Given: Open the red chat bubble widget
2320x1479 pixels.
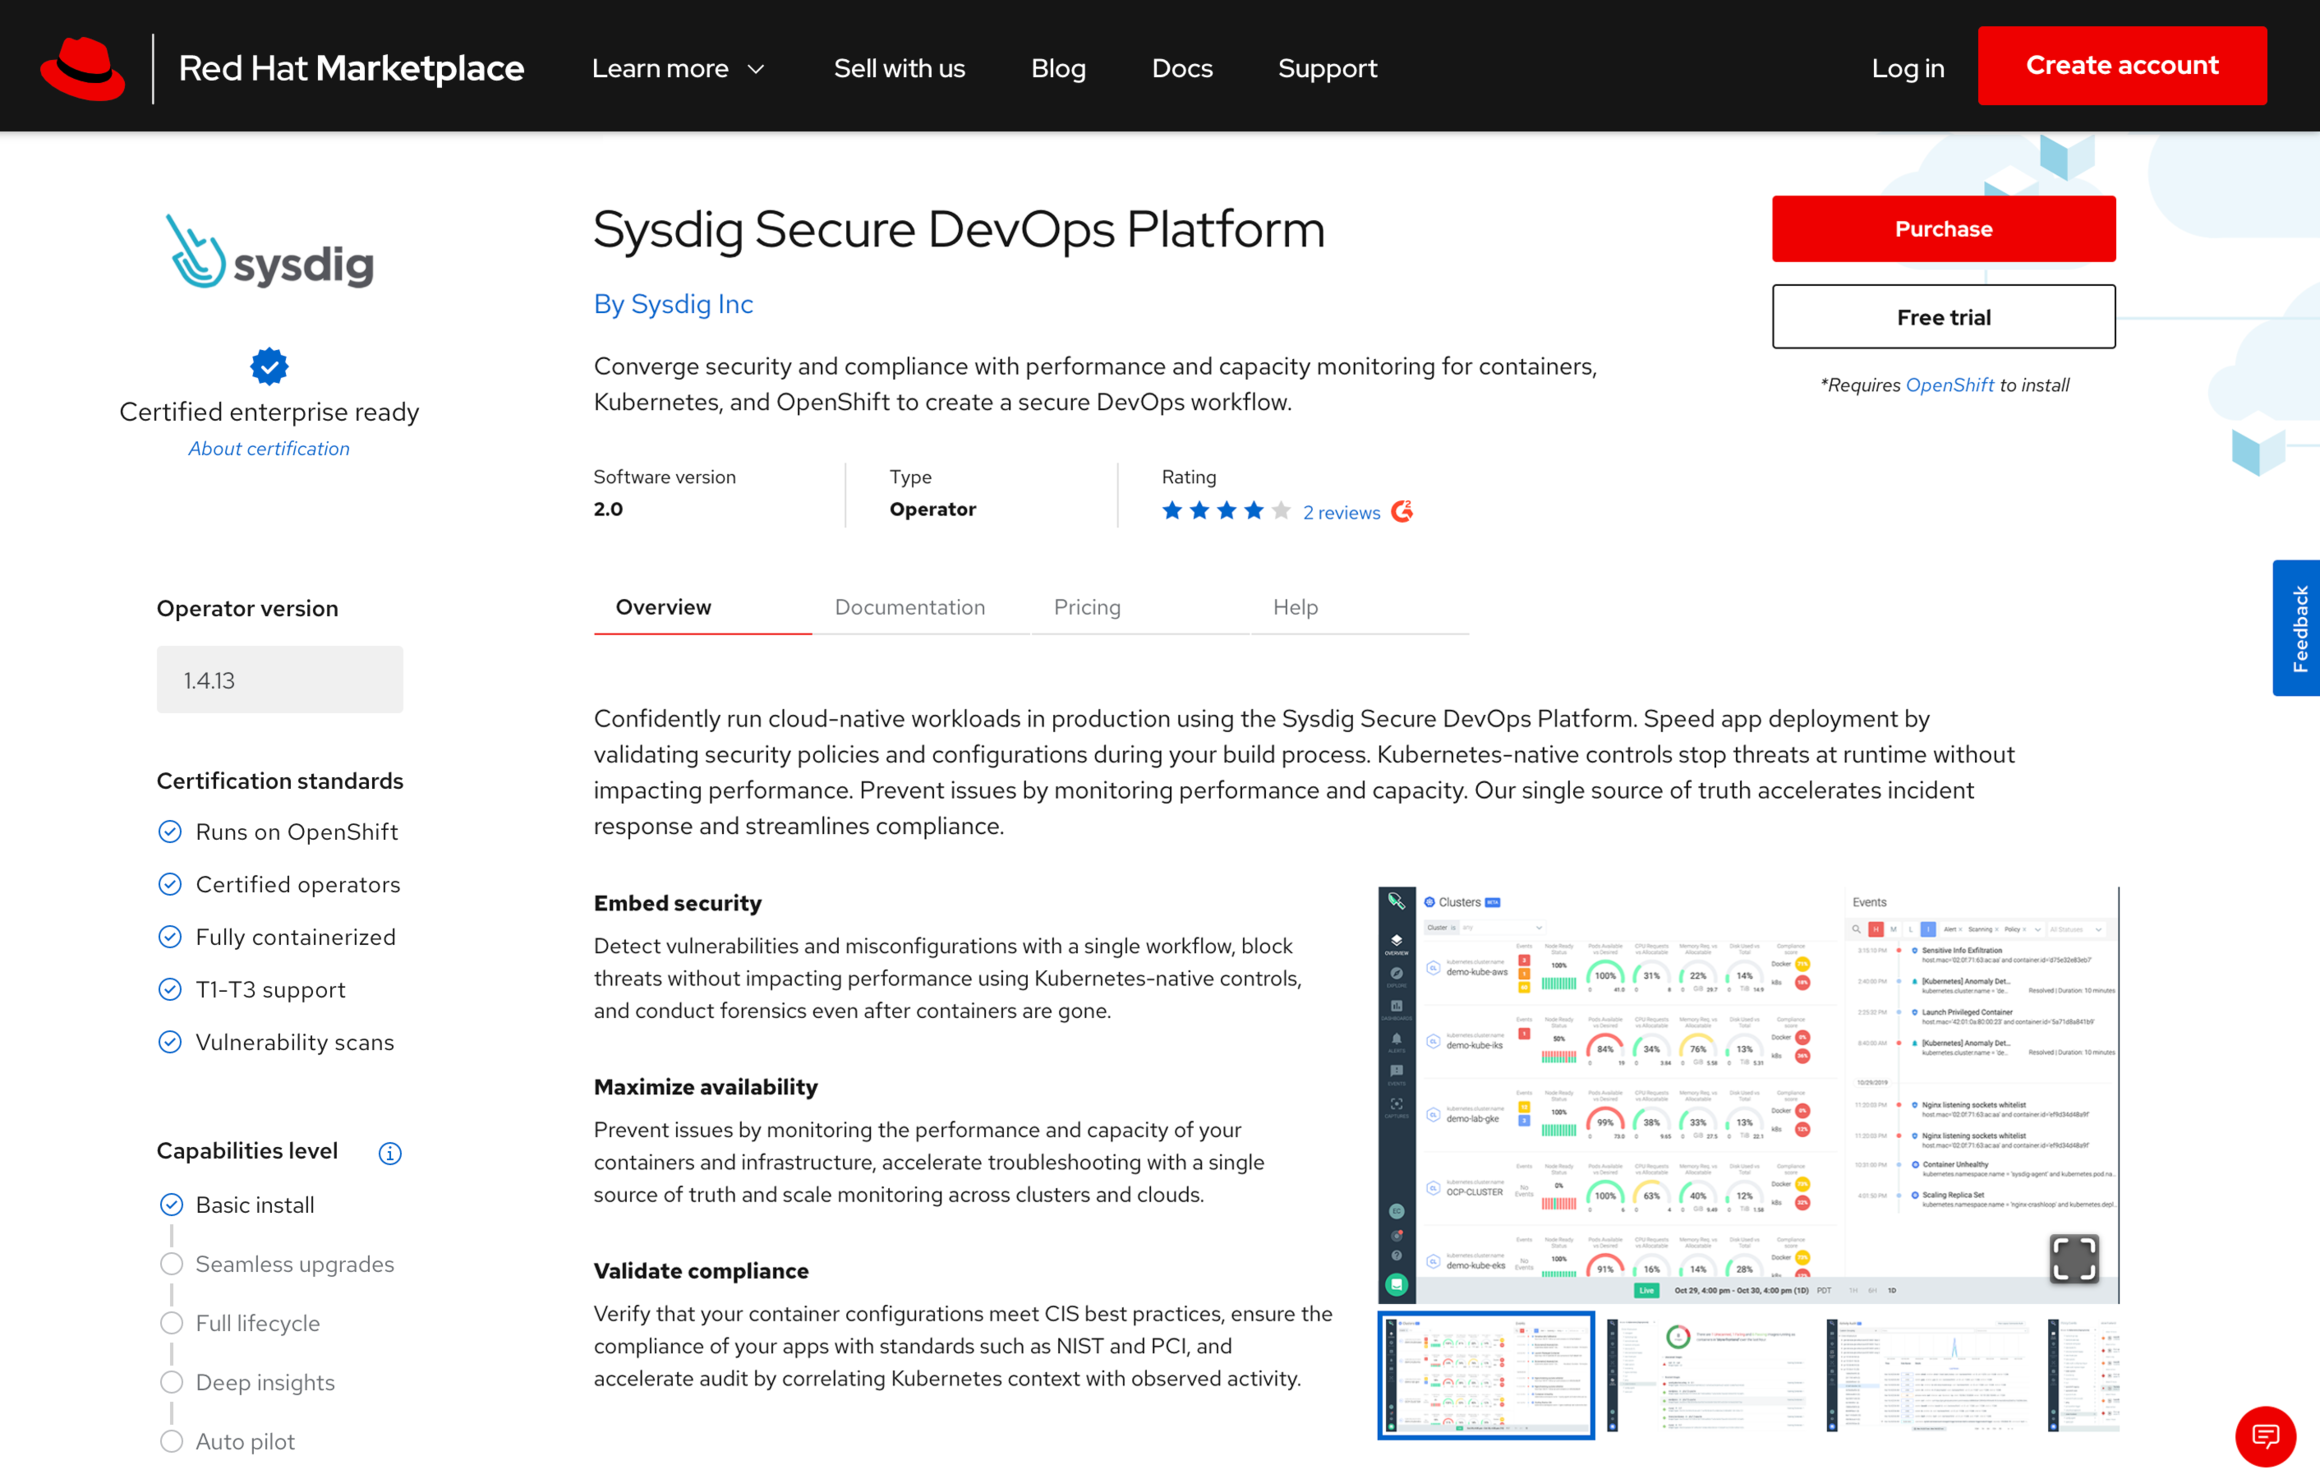Looking at the screenshot, I should (2265, 1436).
